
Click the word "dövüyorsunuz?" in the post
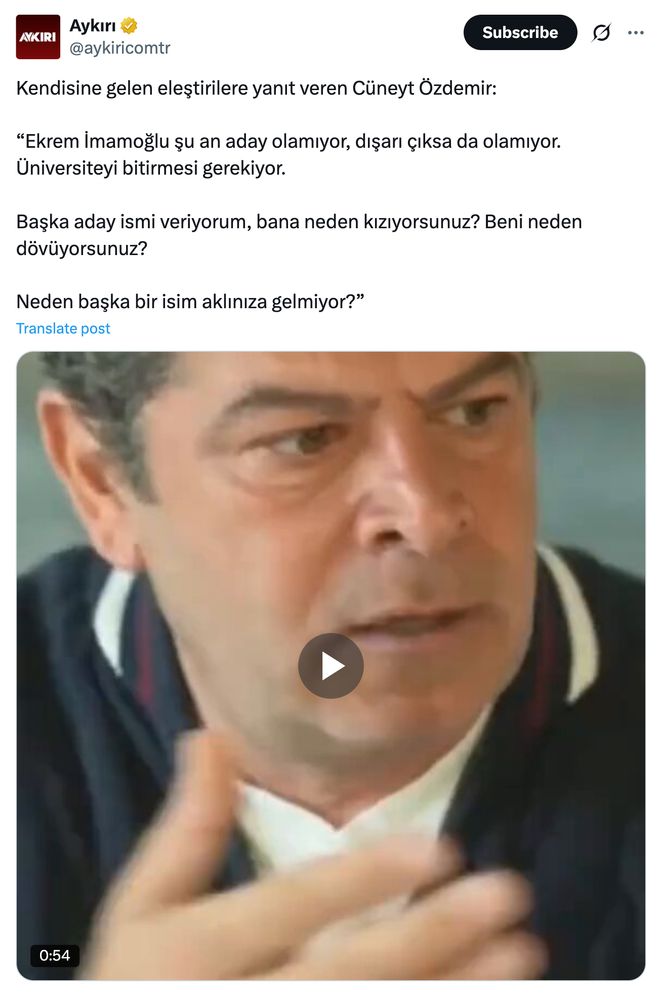pyautogui.click(x=82, y=249)
